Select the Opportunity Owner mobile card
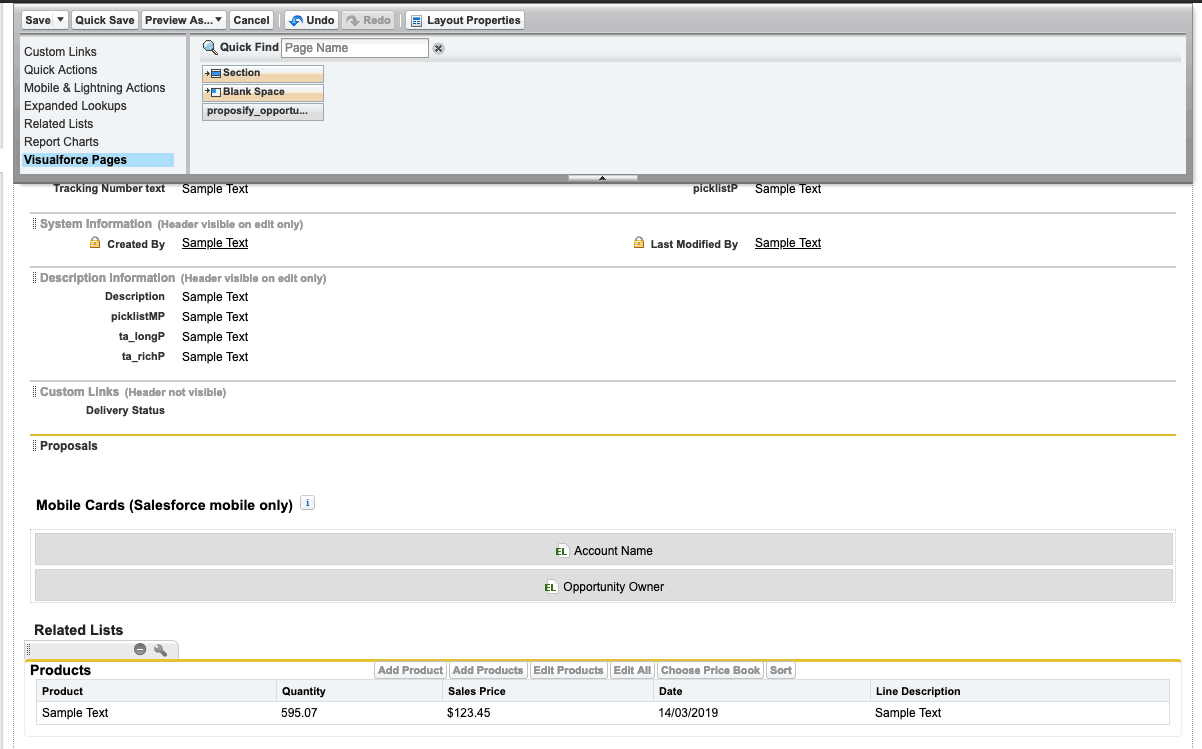 pyautogui.click(x=603, y=586)
